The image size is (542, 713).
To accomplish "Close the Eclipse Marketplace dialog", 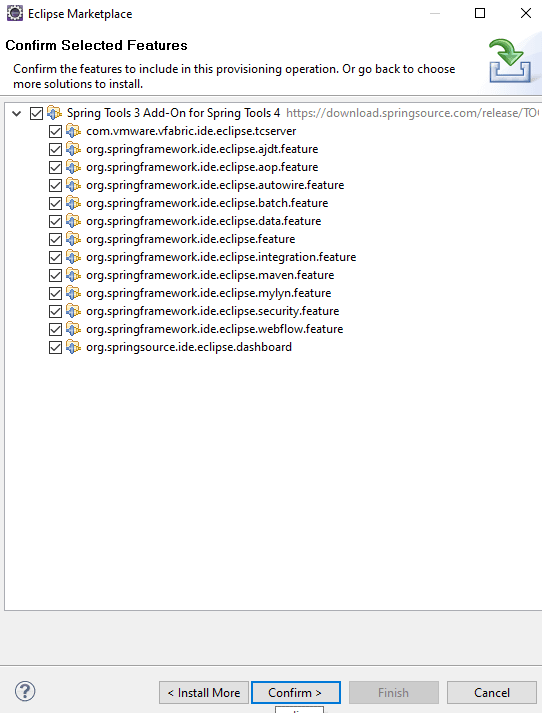I will pos(526,13).
